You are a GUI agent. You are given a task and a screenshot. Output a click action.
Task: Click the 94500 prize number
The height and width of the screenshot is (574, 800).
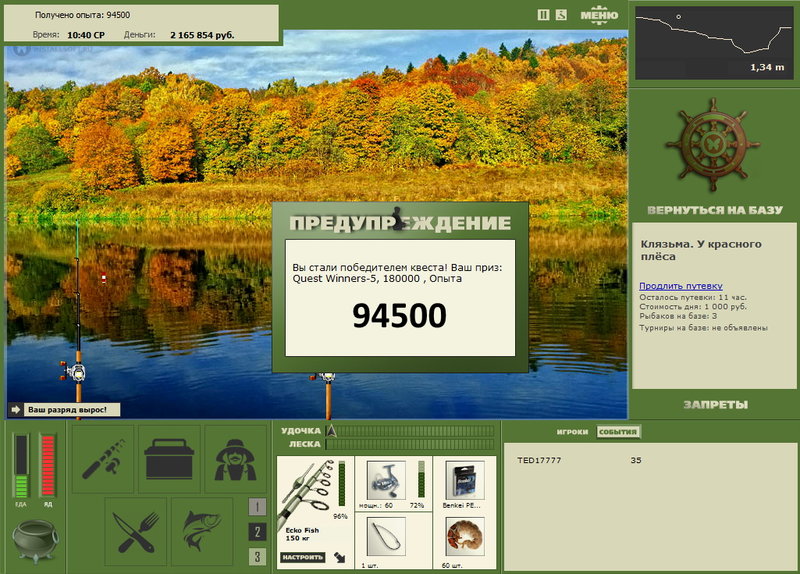click(399, 315)
